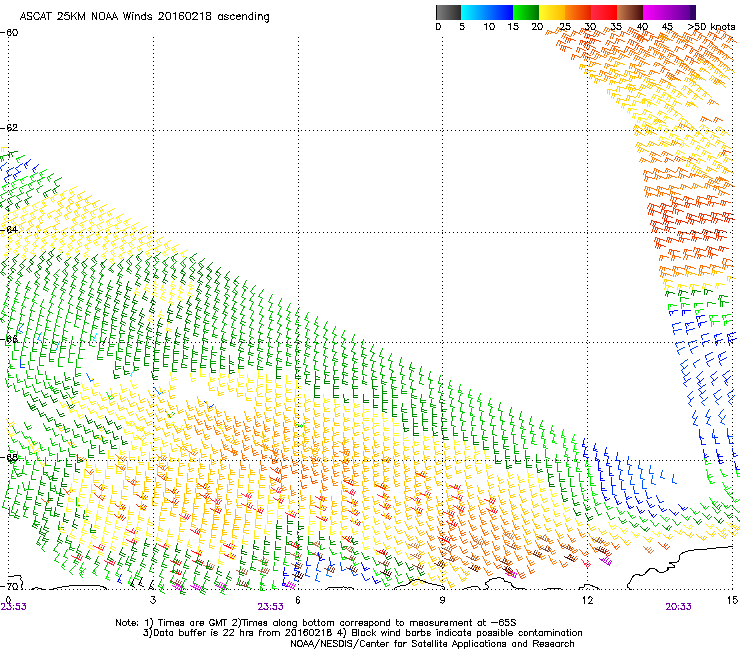Click the '23:53' time label beside longitude 6
Image resolution: width=740 pixels, height=650 pixels.
[x=270, y=607]
